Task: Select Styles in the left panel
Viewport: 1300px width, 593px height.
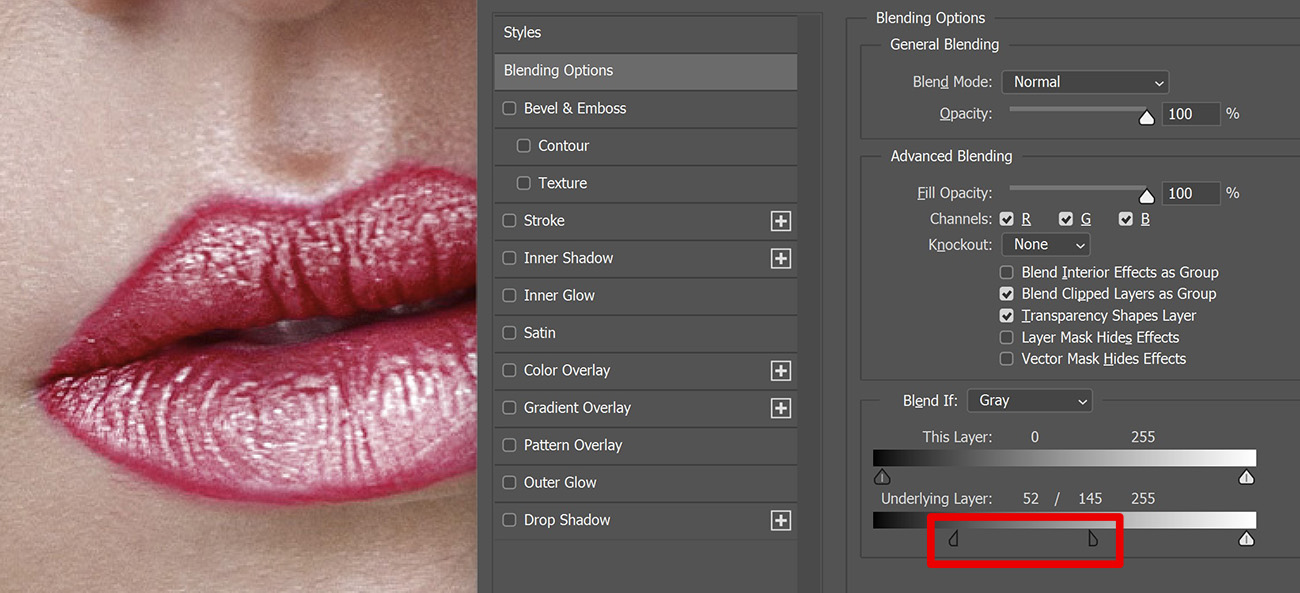Action: click(645, 32)
